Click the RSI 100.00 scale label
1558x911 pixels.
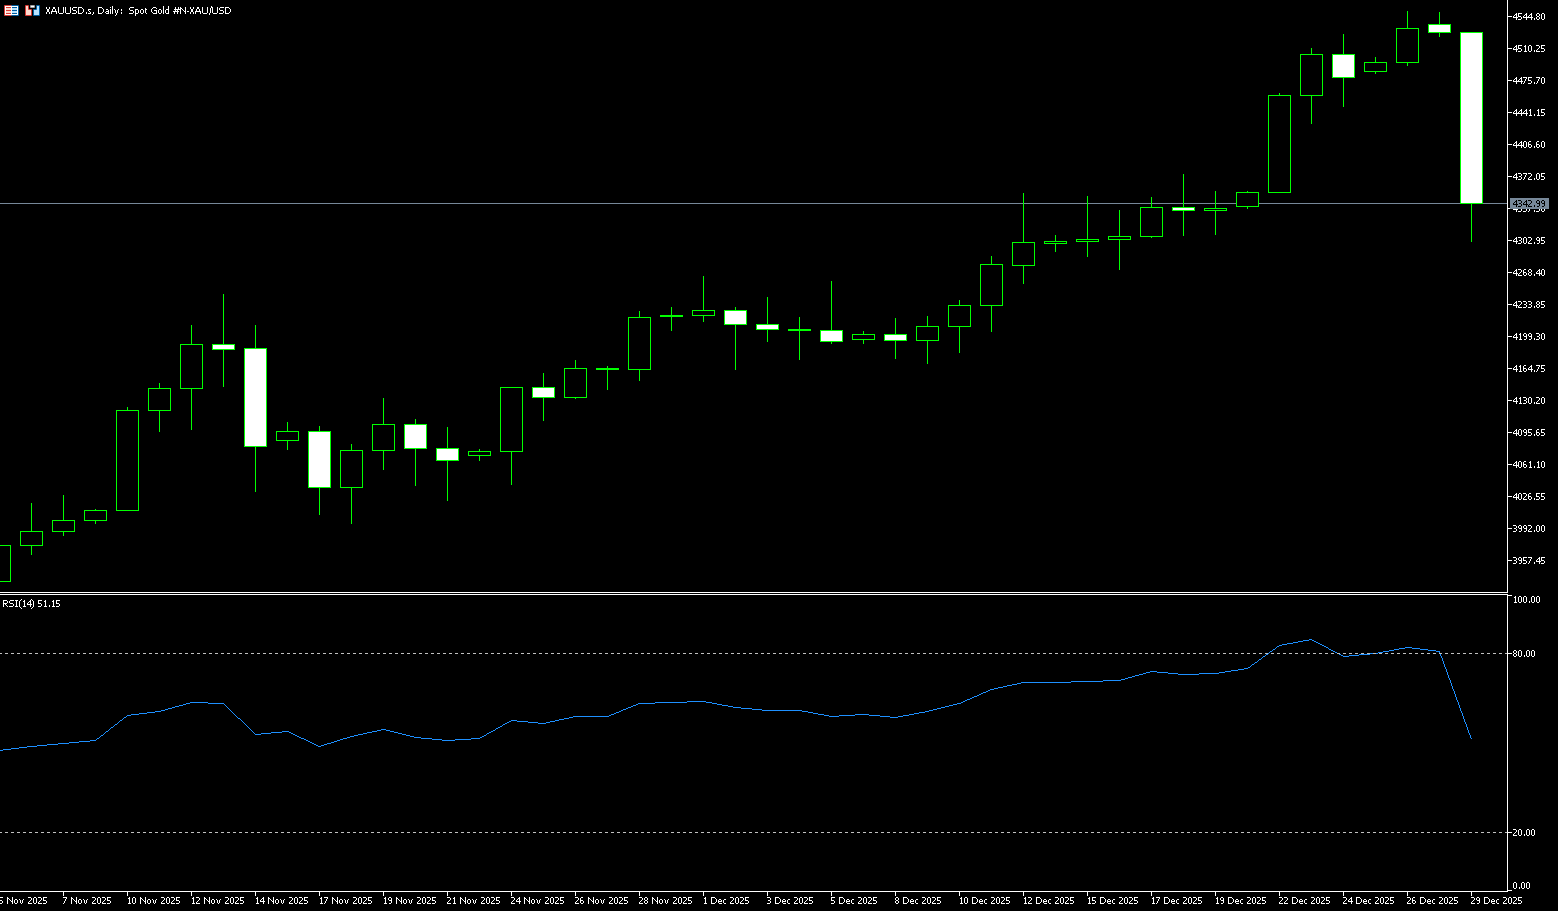[x=1526, y=601]
